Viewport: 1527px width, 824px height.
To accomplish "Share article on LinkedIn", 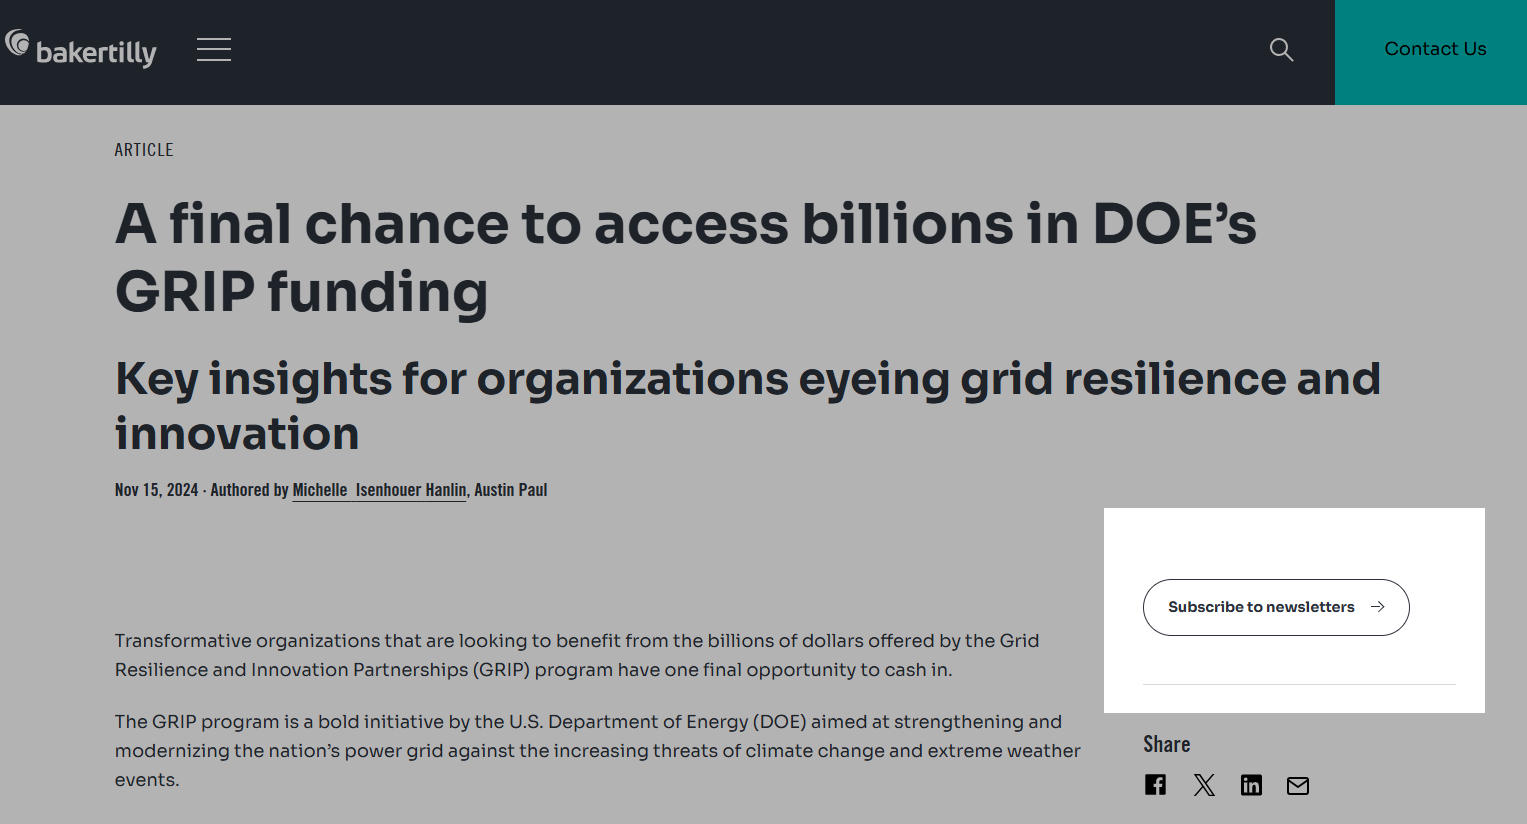I will tap(1251, 785).
